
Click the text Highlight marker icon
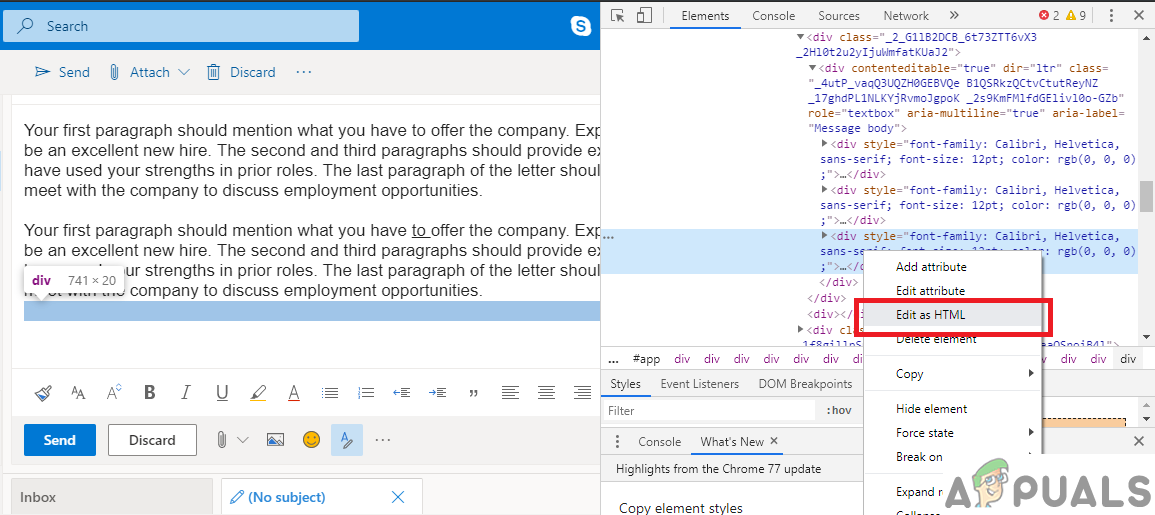(x=258, y=393)
